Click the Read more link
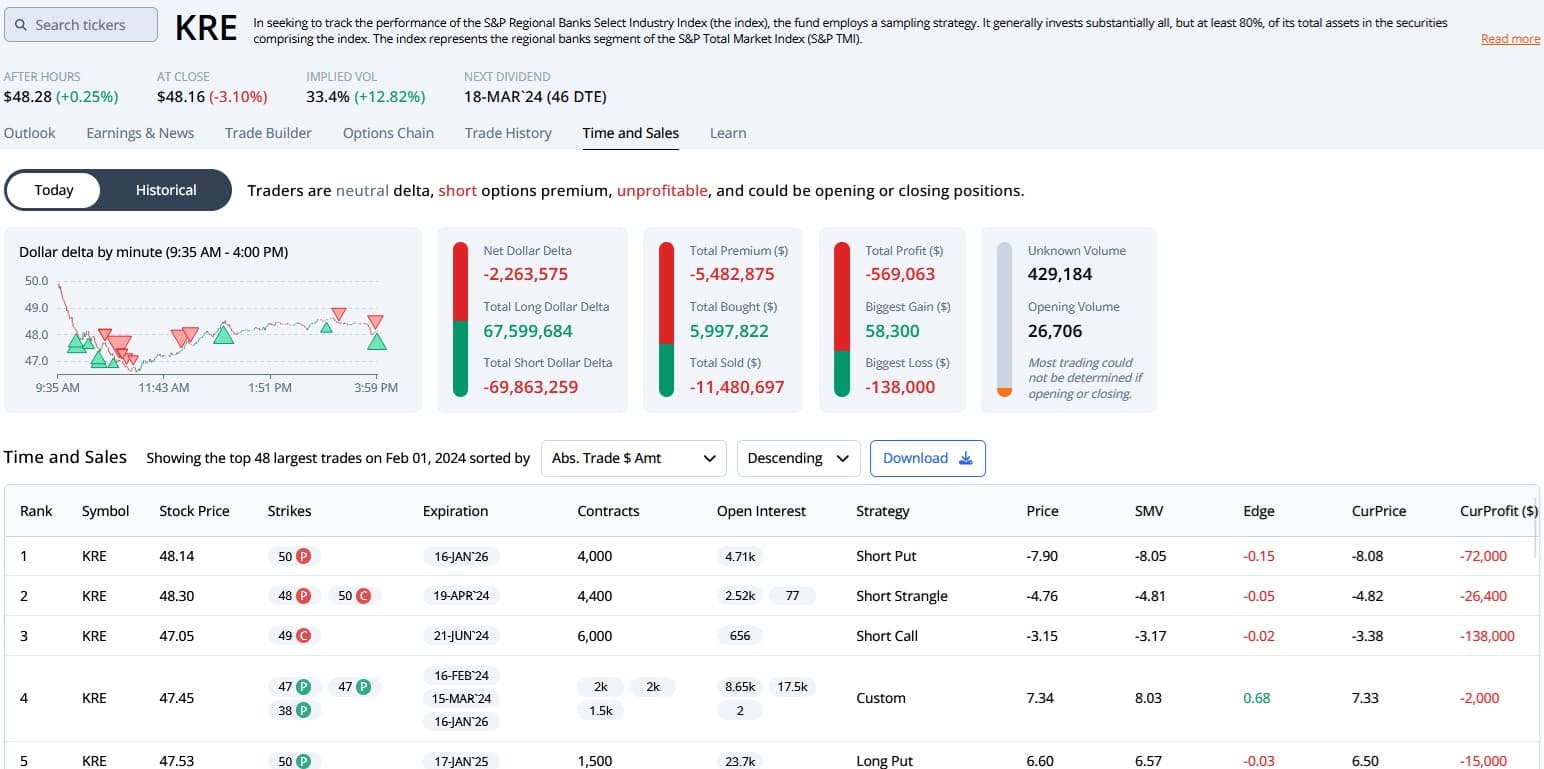The image size is (1544, 769). [x=1510, y=39]
